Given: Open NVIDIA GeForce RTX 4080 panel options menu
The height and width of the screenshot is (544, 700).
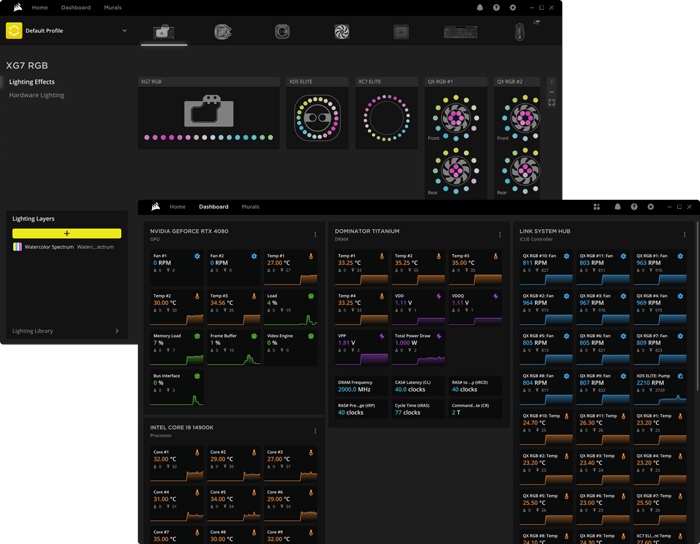Looking at the screenshot, I should click(x=315, y=235).
